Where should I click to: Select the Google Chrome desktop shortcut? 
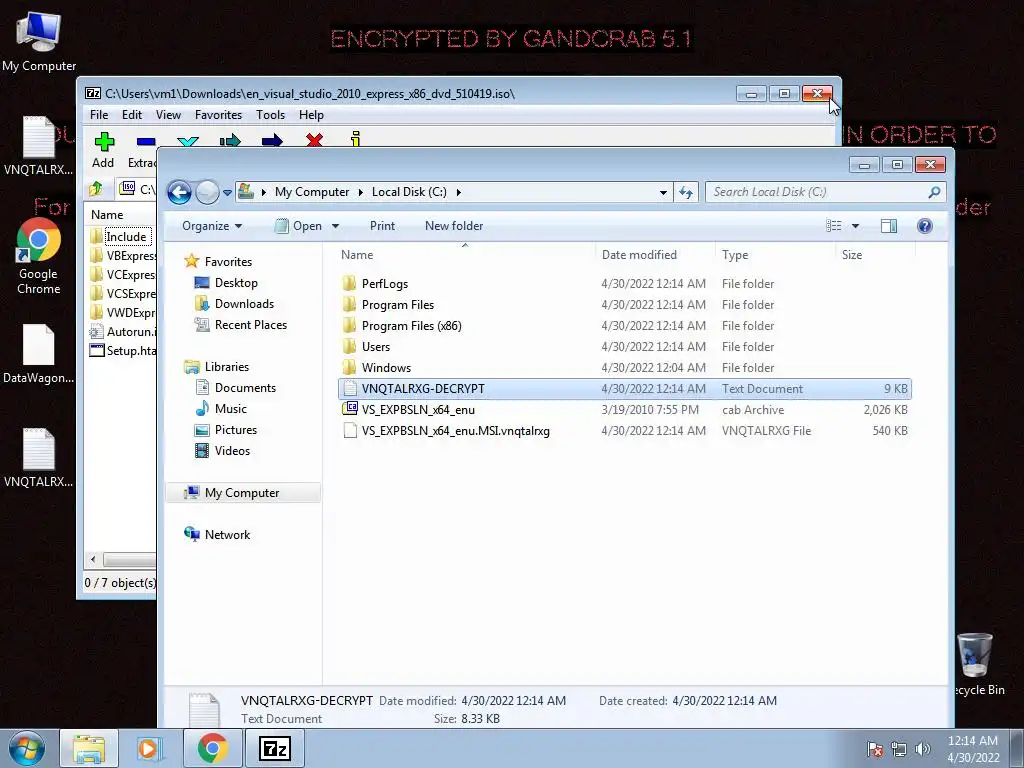[39, 257]
